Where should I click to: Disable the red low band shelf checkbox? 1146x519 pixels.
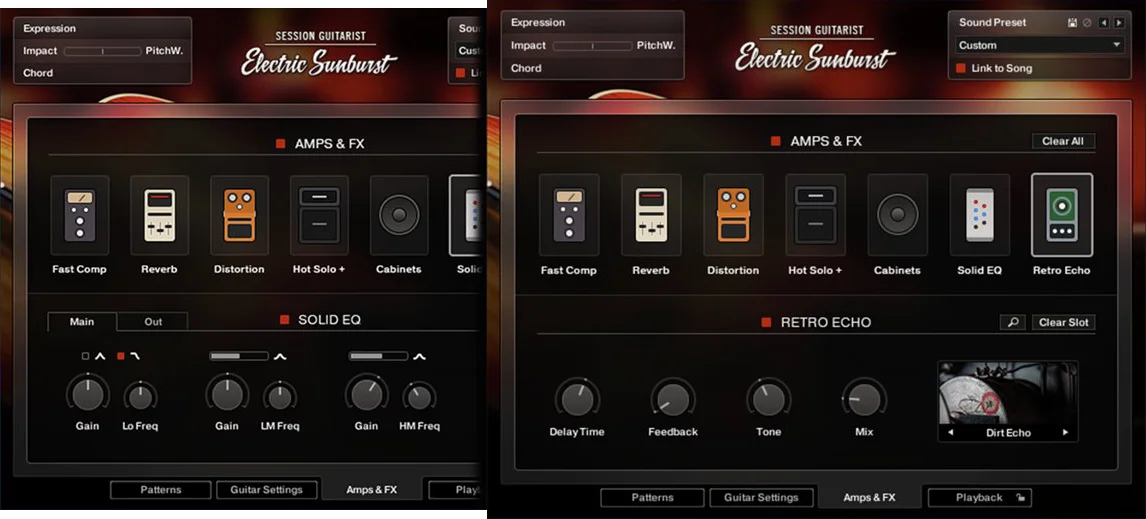pyautogui.click(x=121, y=357)
